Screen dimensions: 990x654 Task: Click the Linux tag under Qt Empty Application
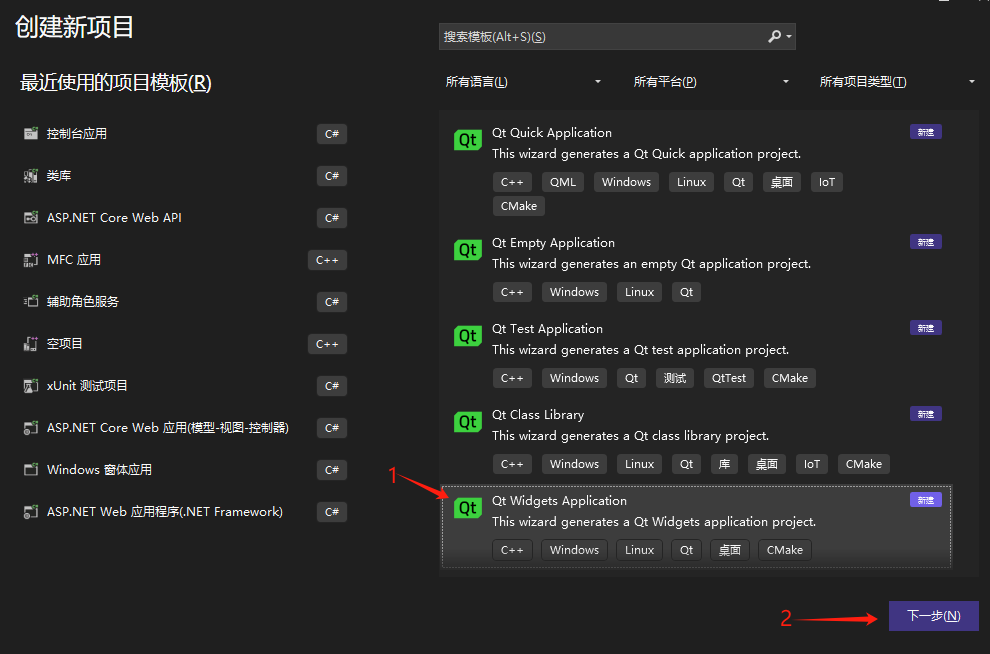pyautogui.click(x=639, y=292)
